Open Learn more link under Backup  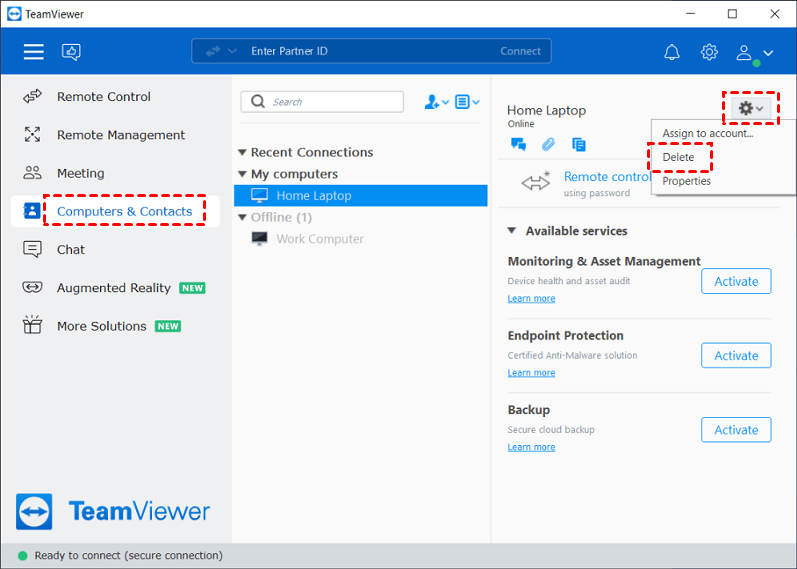(531, 447)
